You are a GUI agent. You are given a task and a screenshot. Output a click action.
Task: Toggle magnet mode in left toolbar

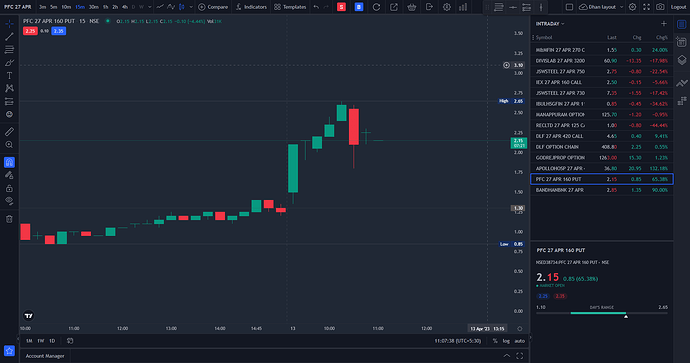[9, 162]
